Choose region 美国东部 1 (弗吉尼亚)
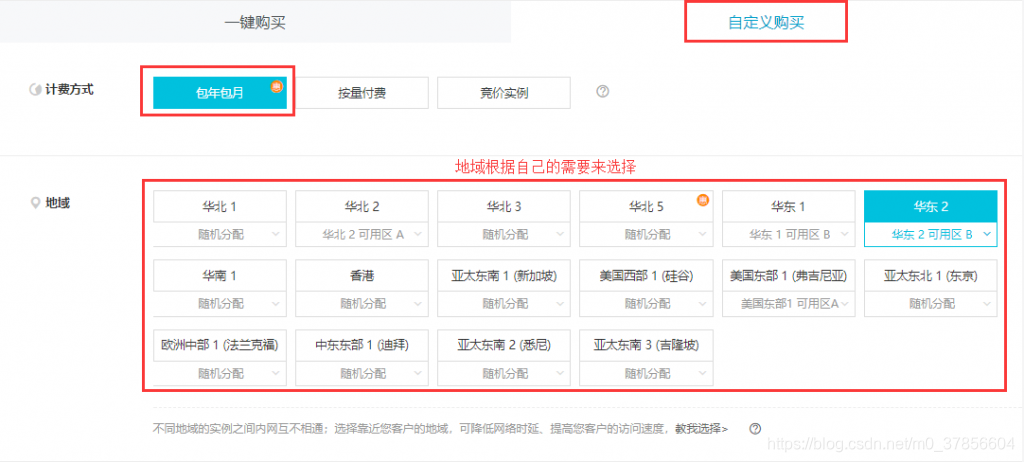Screen dimensions: 1024x462 (x=788, y=276)
